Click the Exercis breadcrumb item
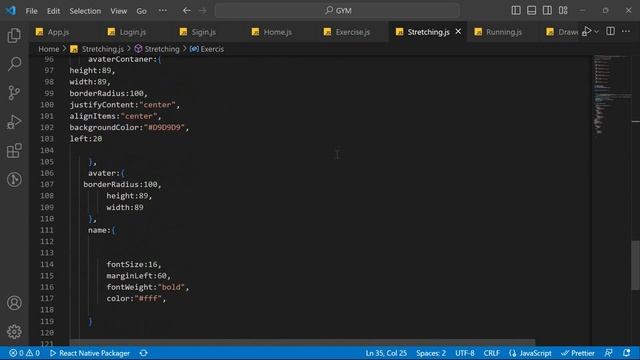This screenshot has height=360, width=640. 207,49
